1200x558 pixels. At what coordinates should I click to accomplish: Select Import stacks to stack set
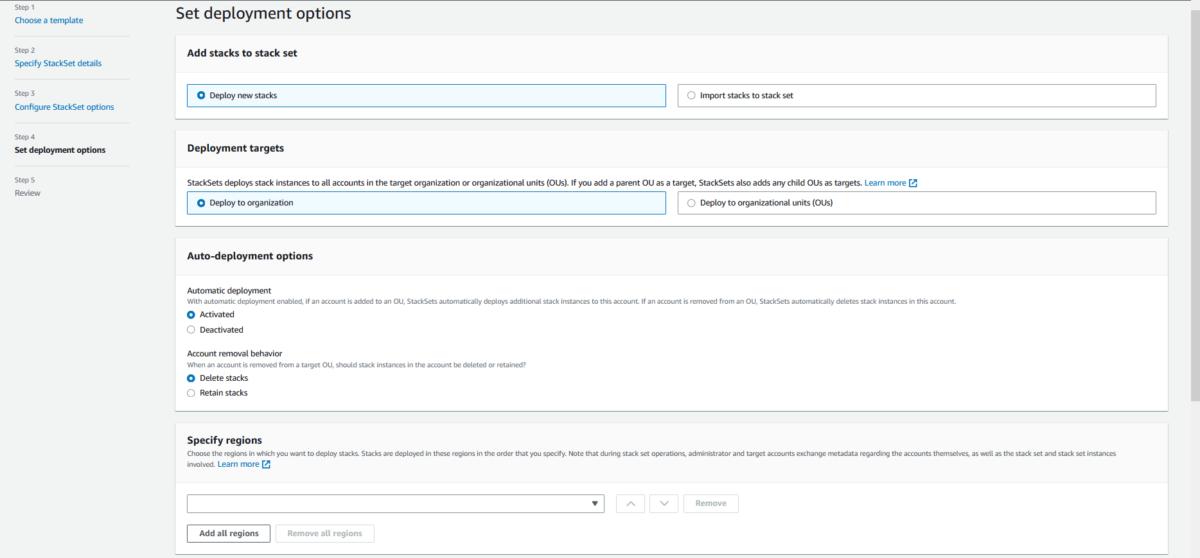pos(917,95)
